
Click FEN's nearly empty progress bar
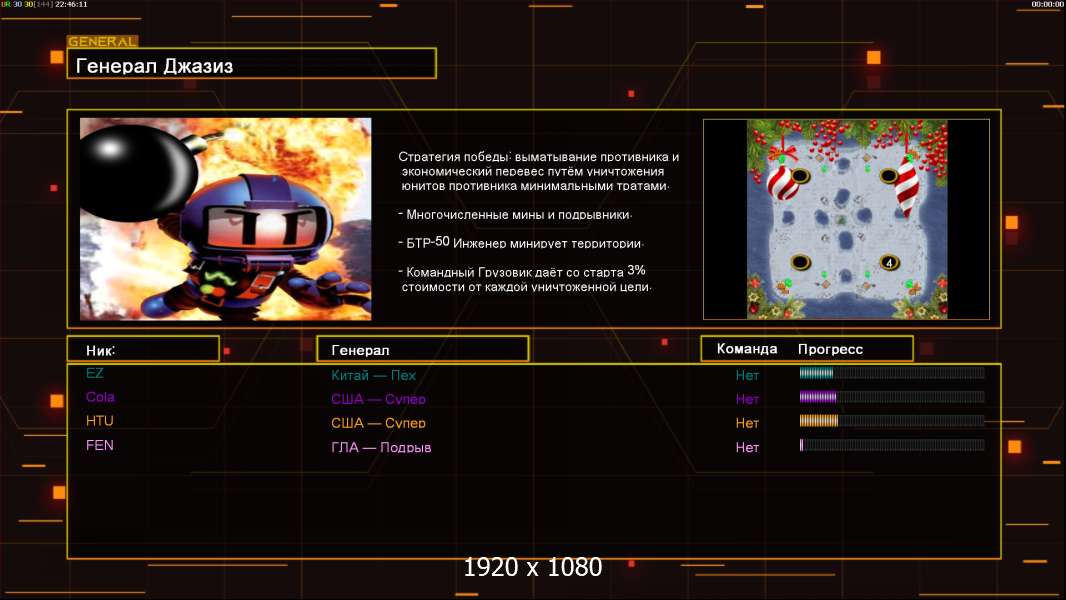tap(892, 445)
